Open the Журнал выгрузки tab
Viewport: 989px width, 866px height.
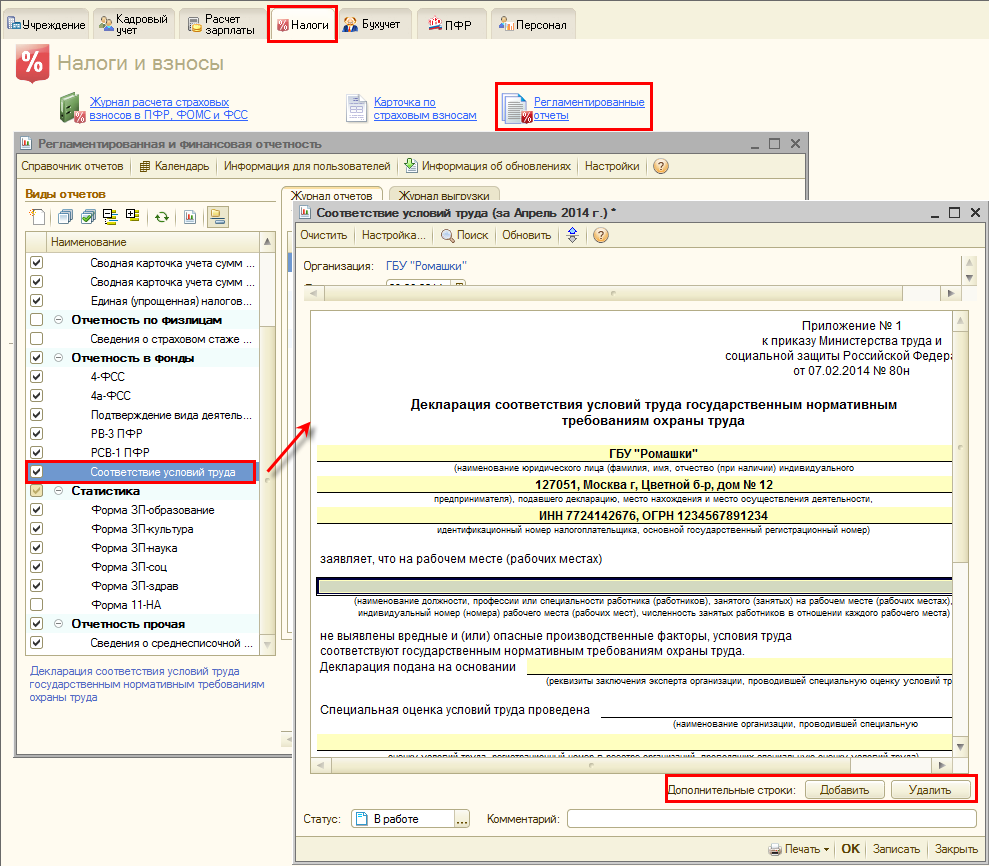click(444, 196)
